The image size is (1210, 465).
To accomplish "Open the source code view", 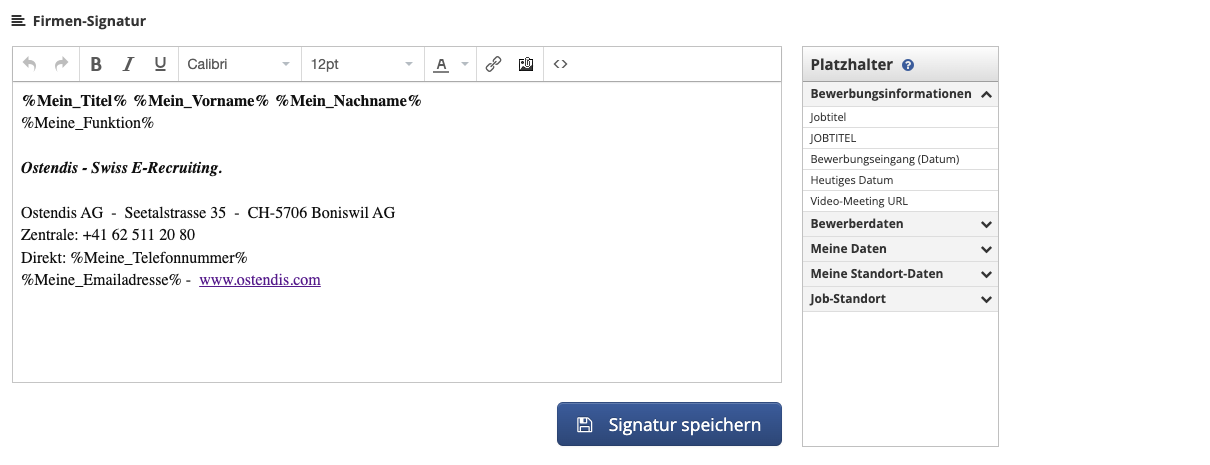I will (560, 64).
